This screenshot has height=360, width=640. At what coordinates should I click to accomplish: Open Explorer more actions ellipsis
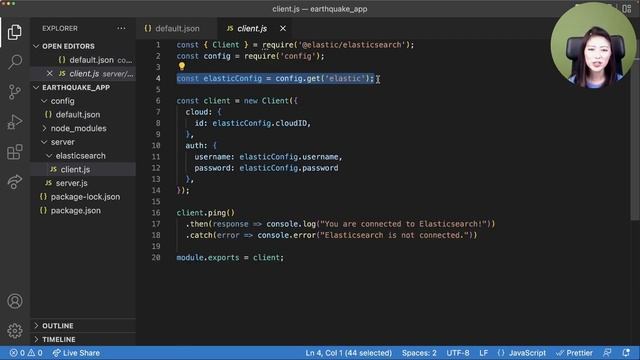click(121, 28)
